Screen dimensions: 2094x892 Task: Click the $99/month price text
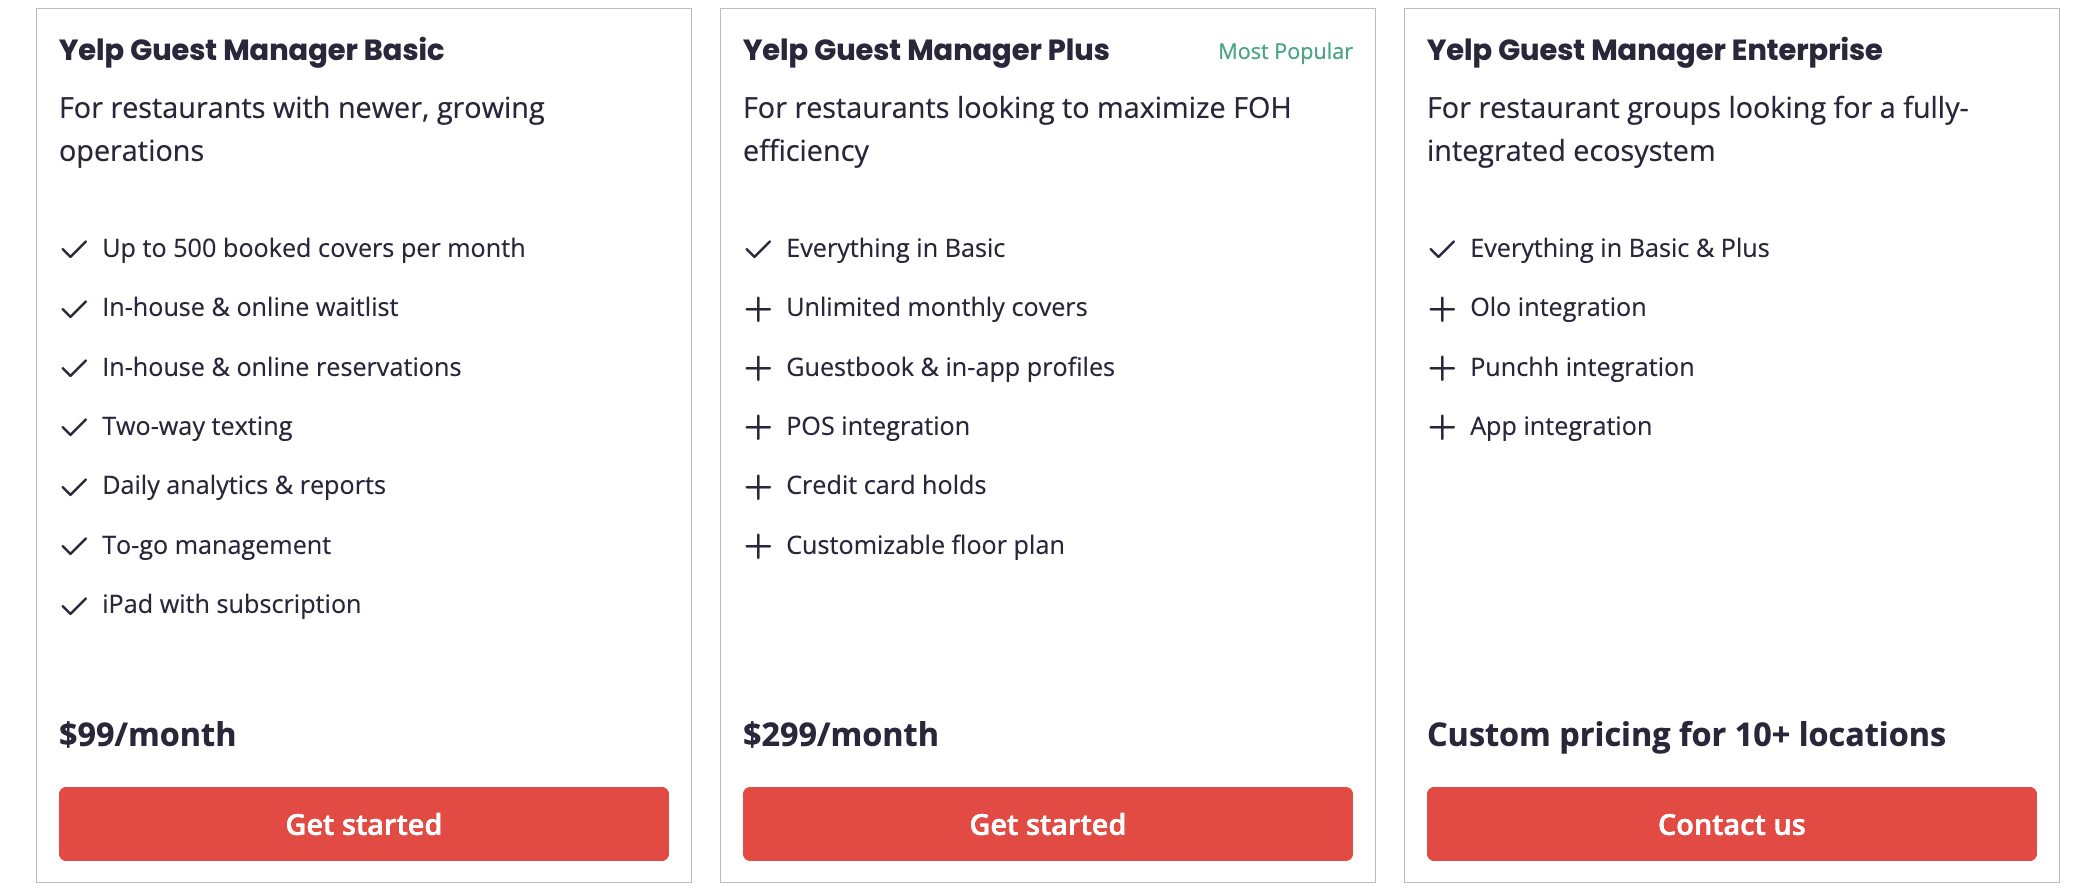[x=147, y=735]
